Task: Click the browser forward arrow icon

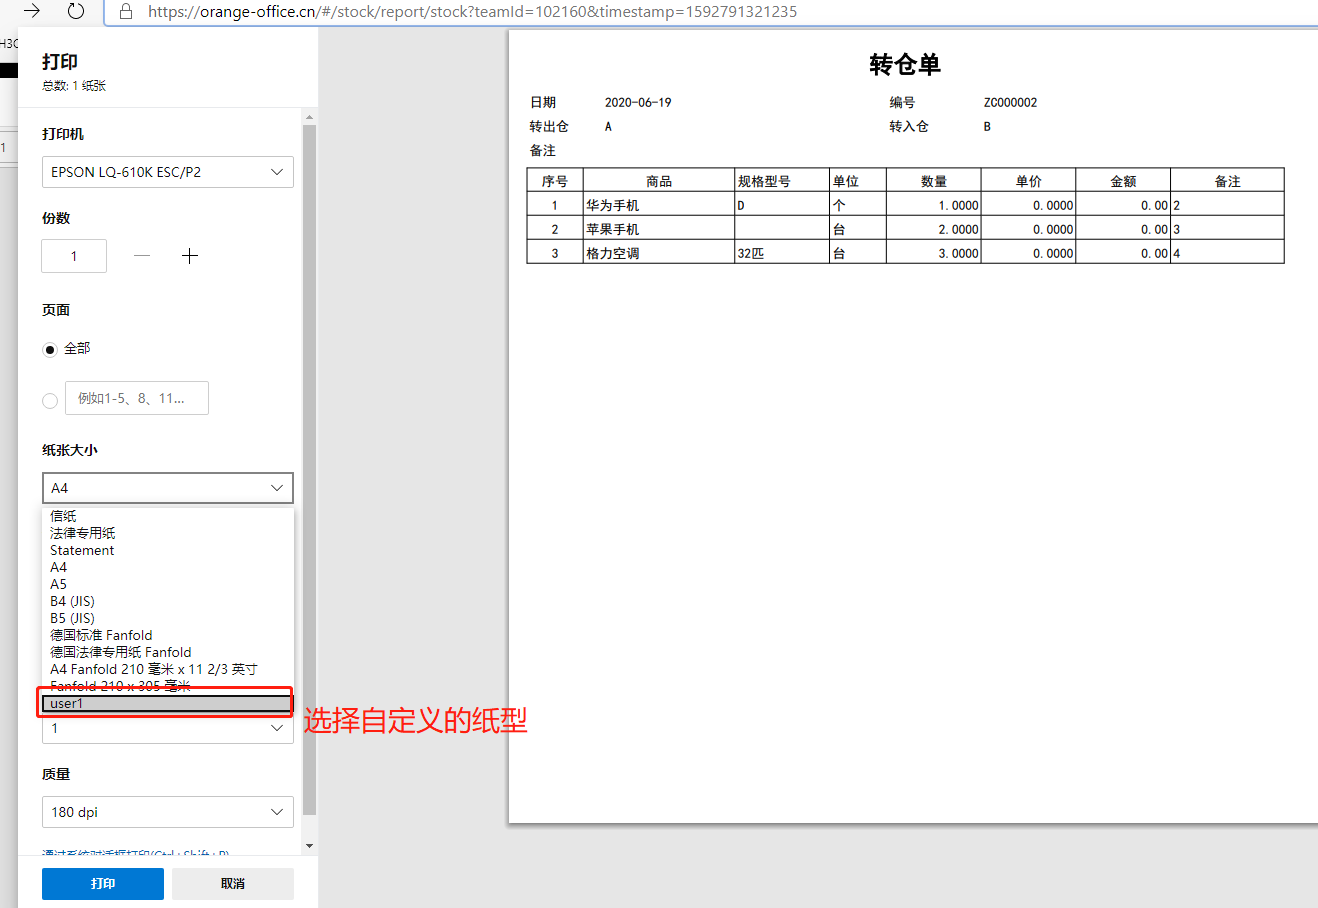Action: 32,11
